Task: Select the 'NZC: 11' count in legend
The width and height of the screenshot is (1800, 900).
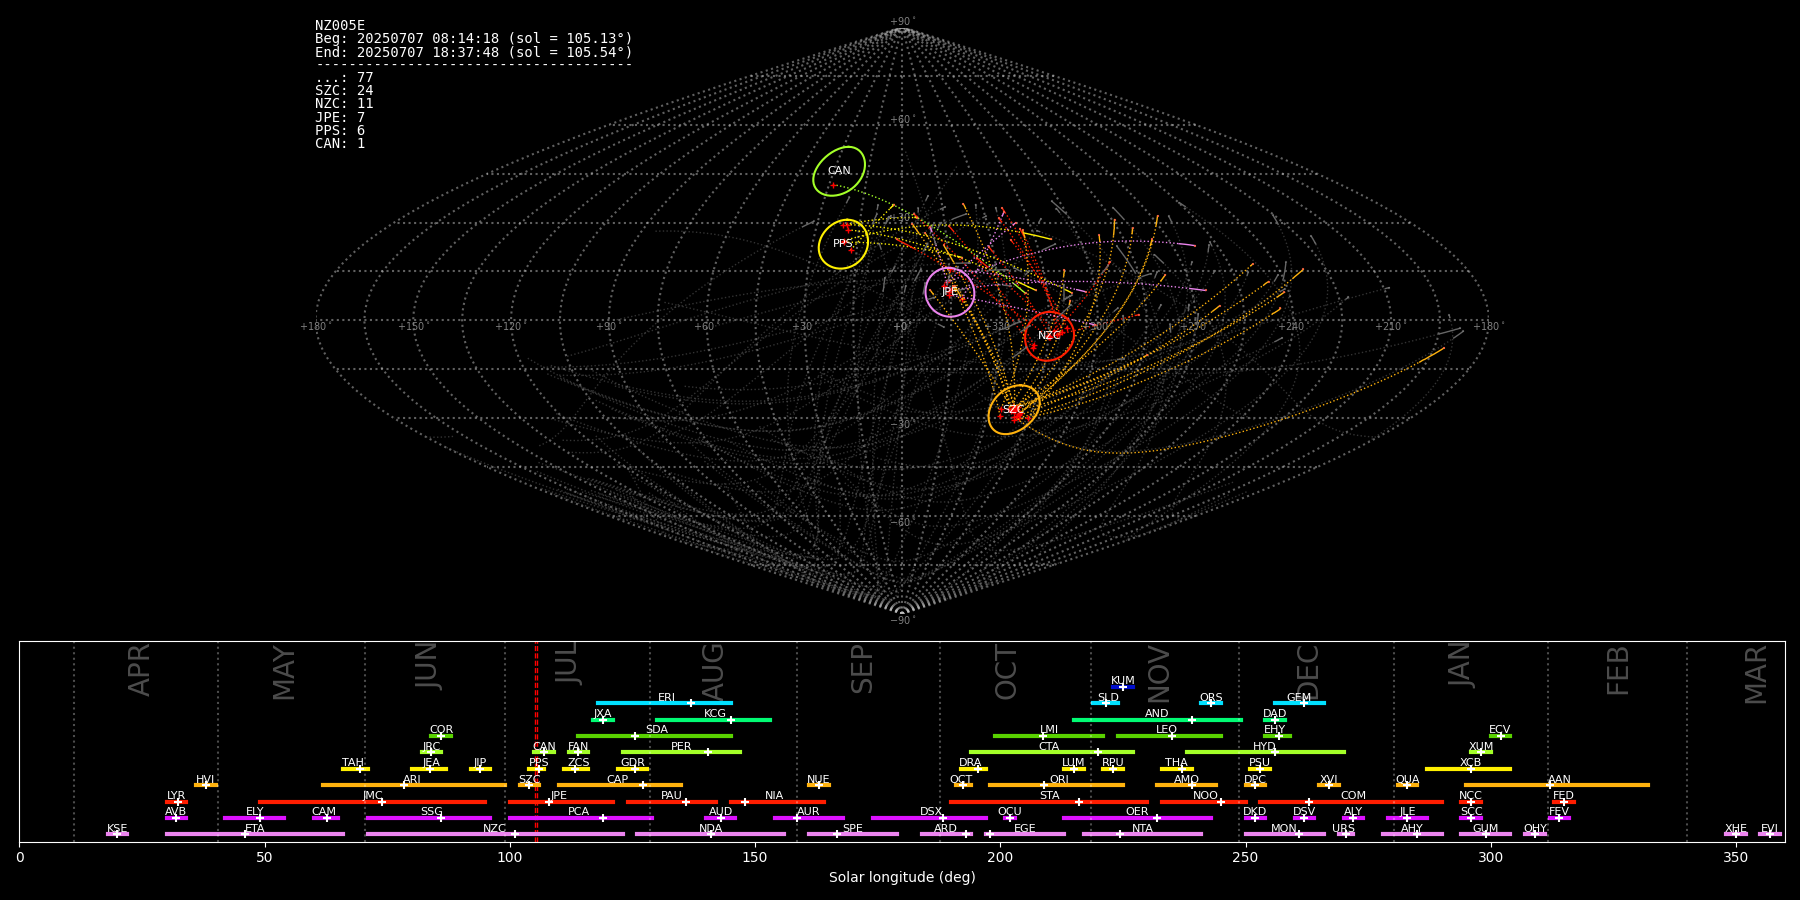Action: 344,104
